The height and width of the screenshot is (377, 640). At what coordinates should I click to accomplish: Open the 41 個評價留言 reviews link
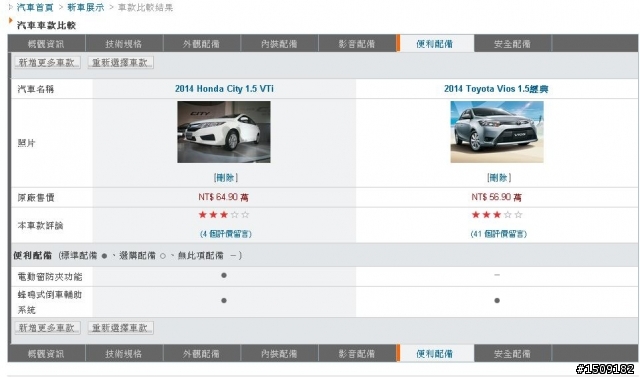[498, 234]
